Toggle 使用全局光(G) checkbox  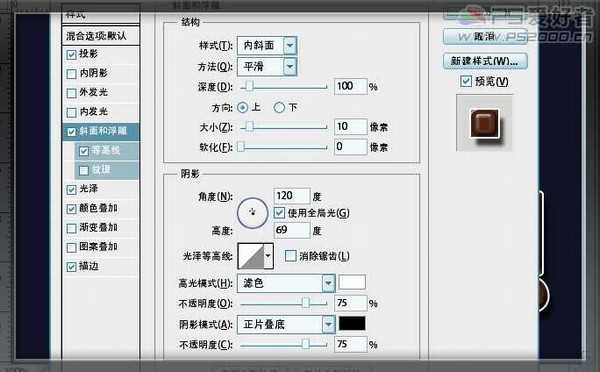pyautogui.click(x=280, y=213)
